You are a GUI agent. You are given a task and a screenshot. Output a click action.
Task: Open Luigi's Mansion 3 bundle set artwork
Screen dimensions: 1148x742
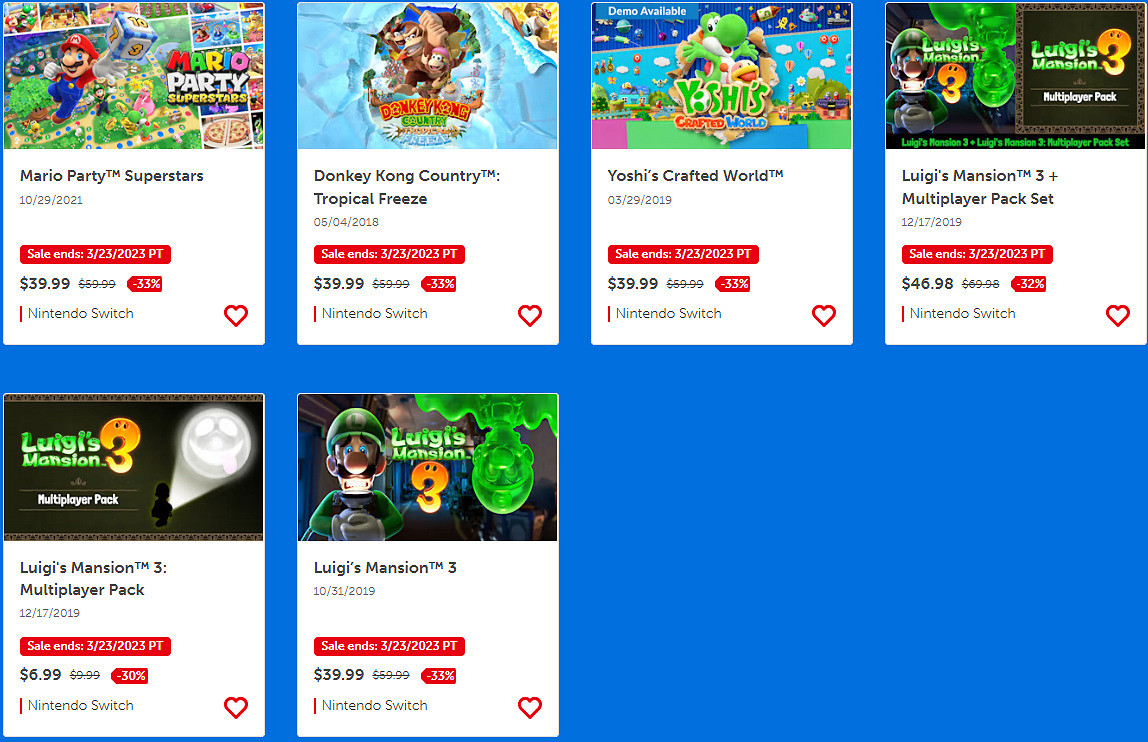1015,75
